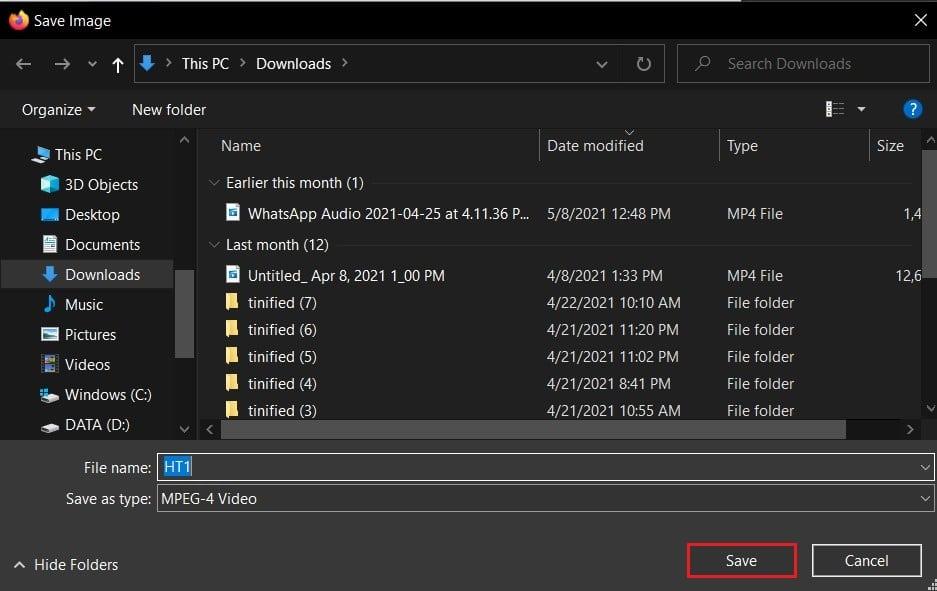Click the change view layout icon

[x=835, y=109]
